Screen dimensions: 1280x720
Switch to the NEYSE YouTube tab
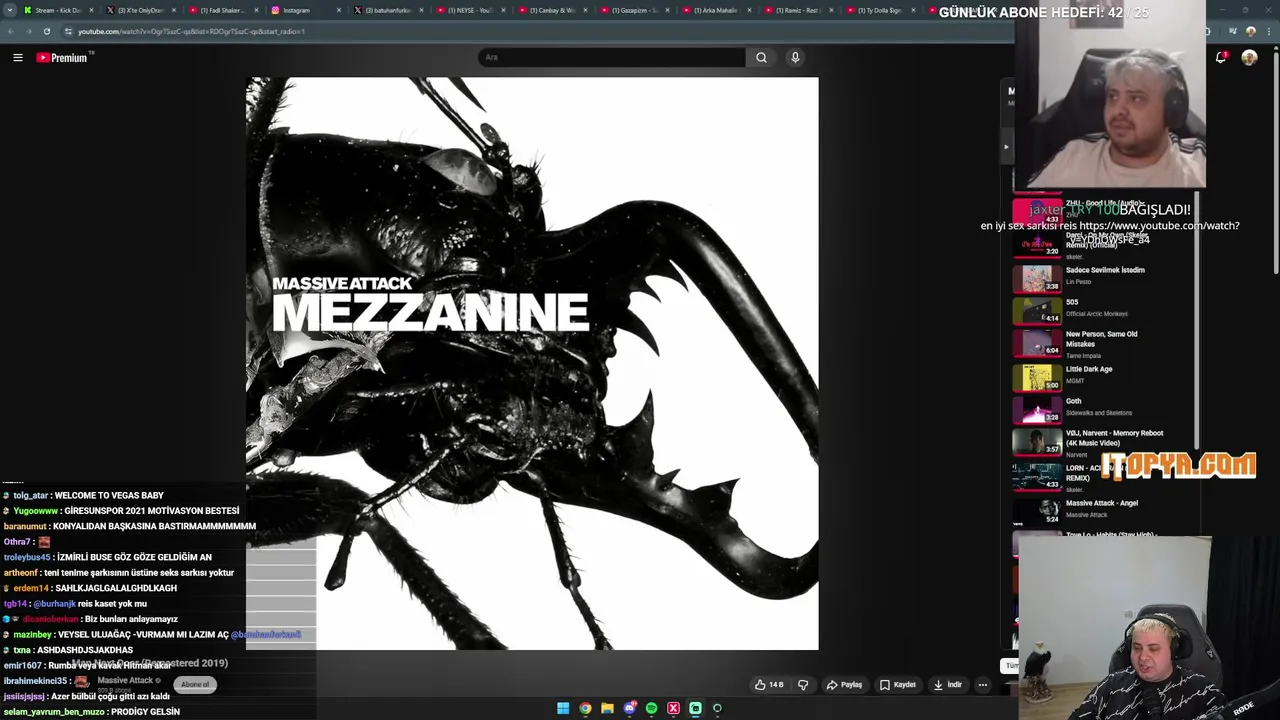tap(470, 10)
